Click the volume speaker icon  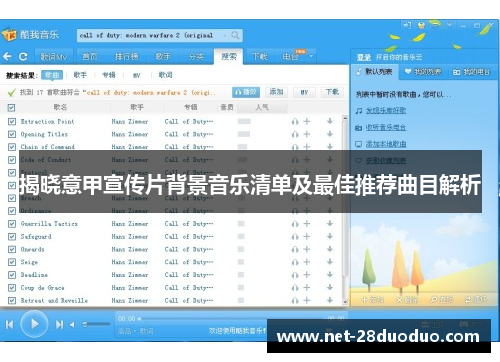(x=72, y=324)
